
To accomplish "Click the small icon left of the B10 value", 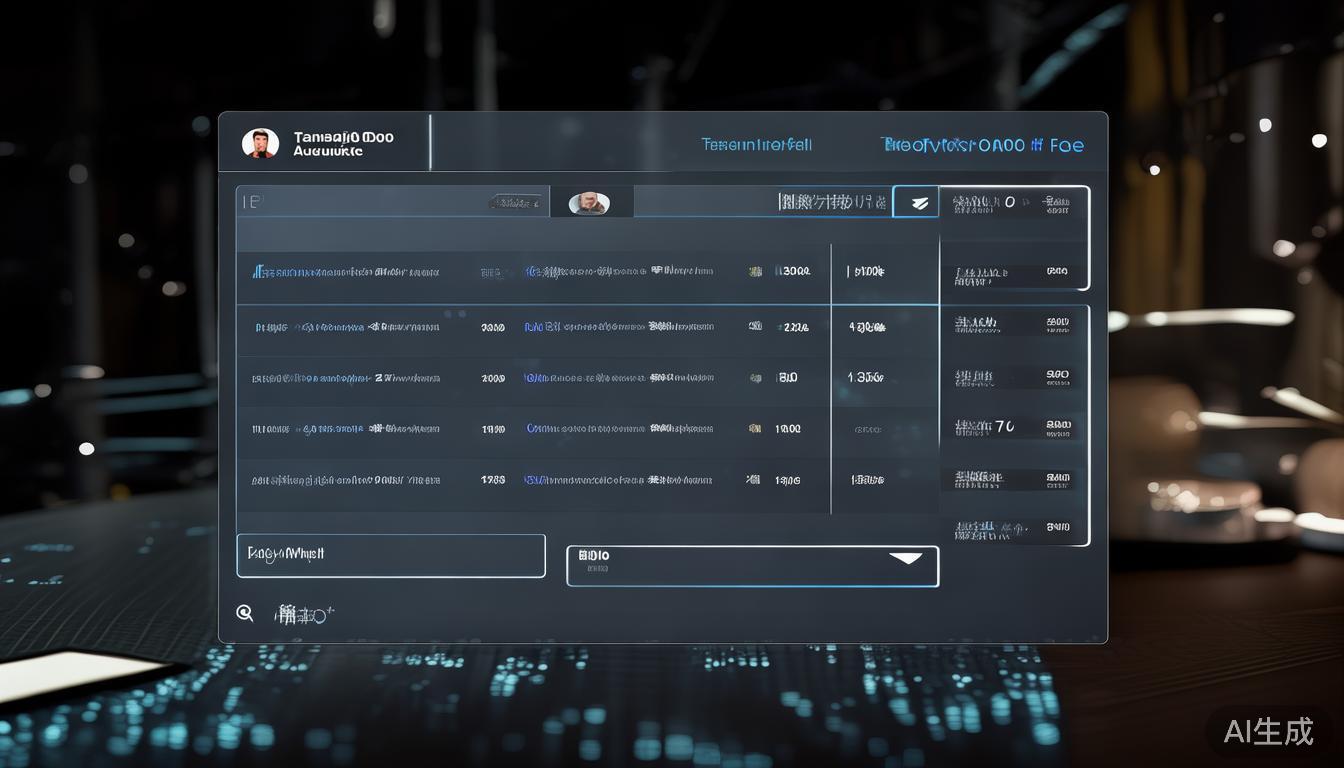I will click(755, 378).
